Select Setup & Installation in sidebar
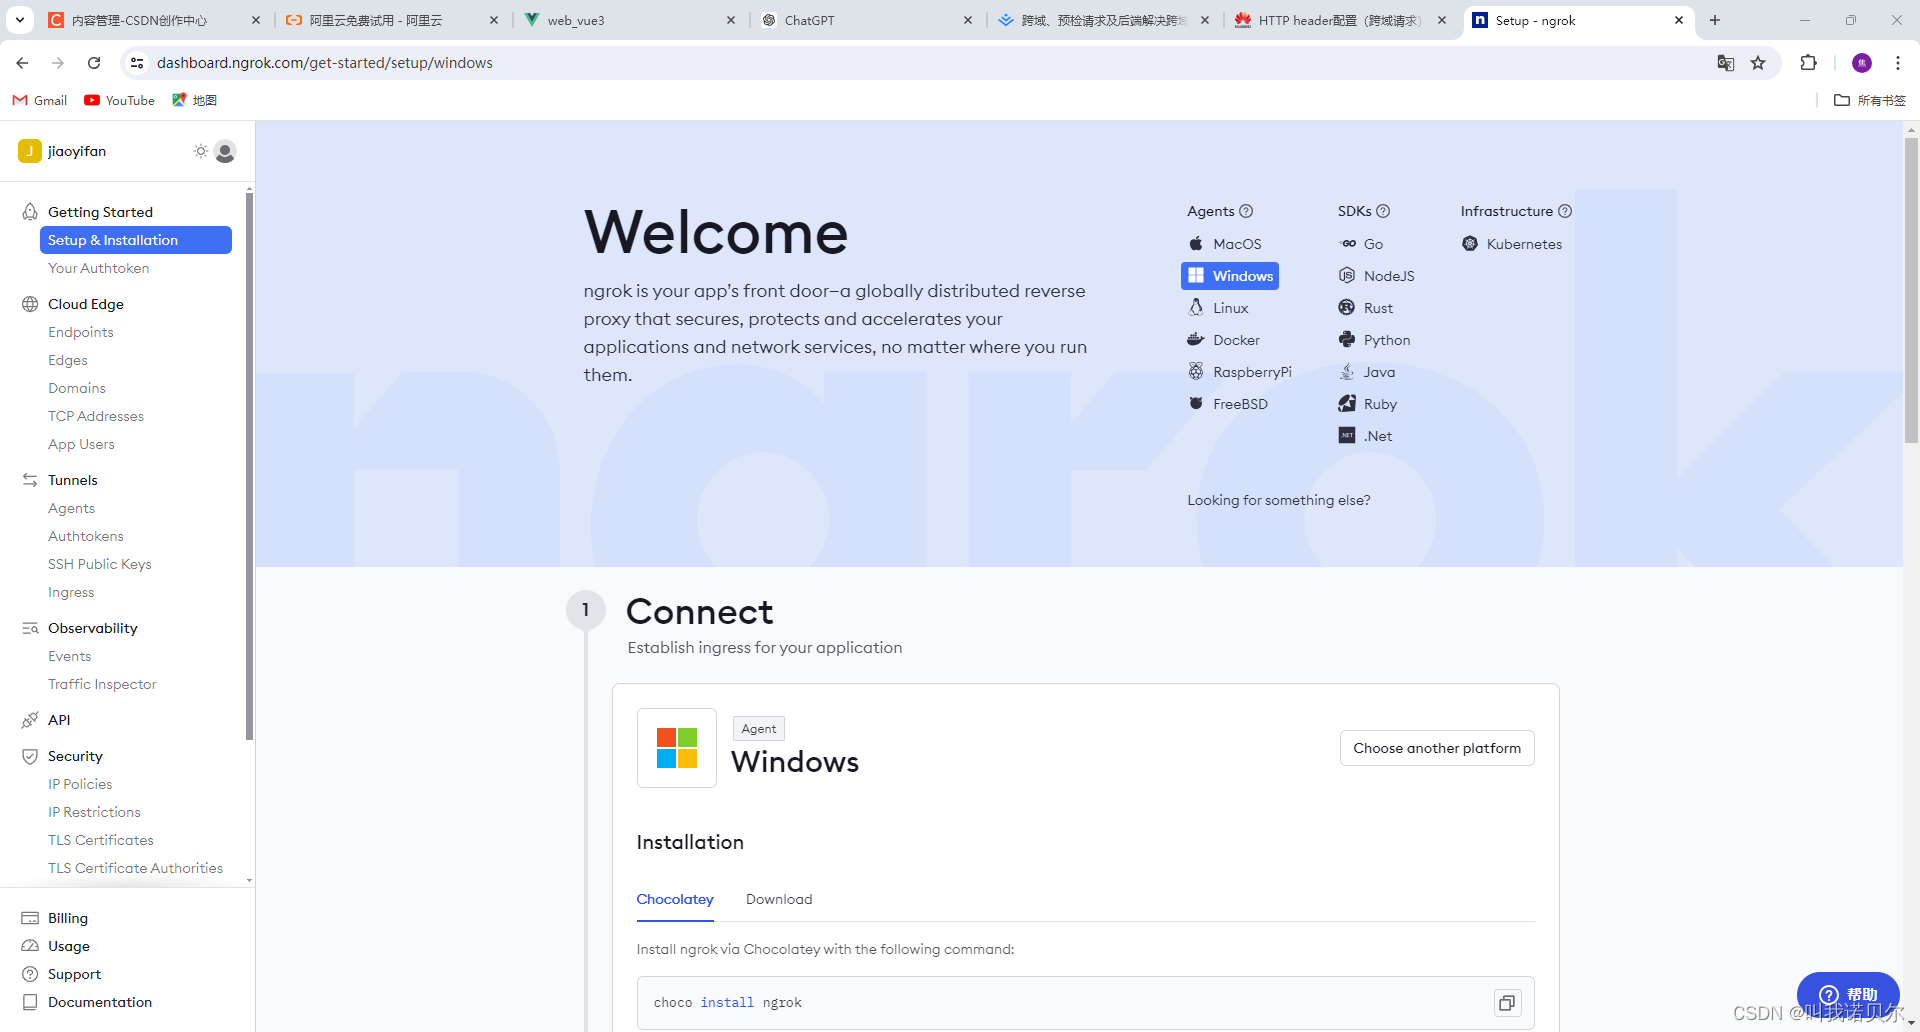Viewport: 1920px width, 1032px height. click(x=136, y=240)
